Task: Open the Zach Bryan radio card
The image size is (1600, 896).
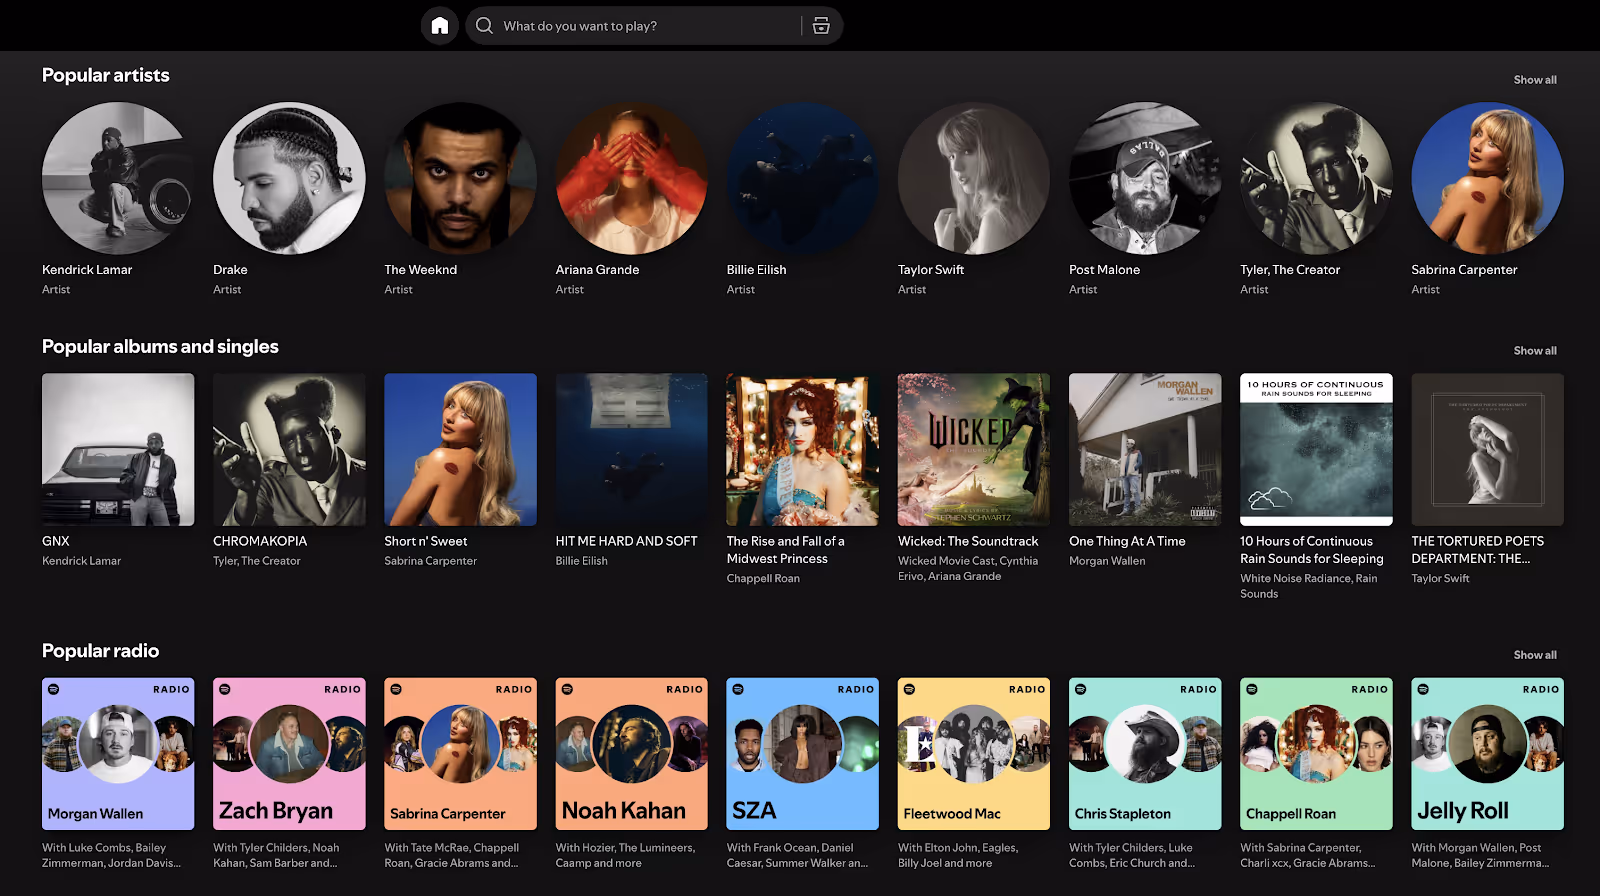Action: click(289, 754)
